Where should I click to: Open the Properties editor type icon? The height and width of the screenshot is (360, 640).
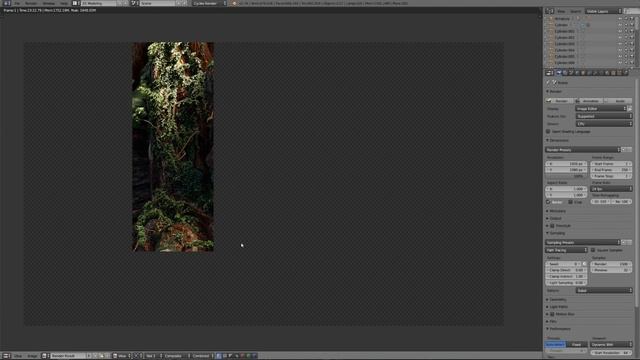[549, 73]
